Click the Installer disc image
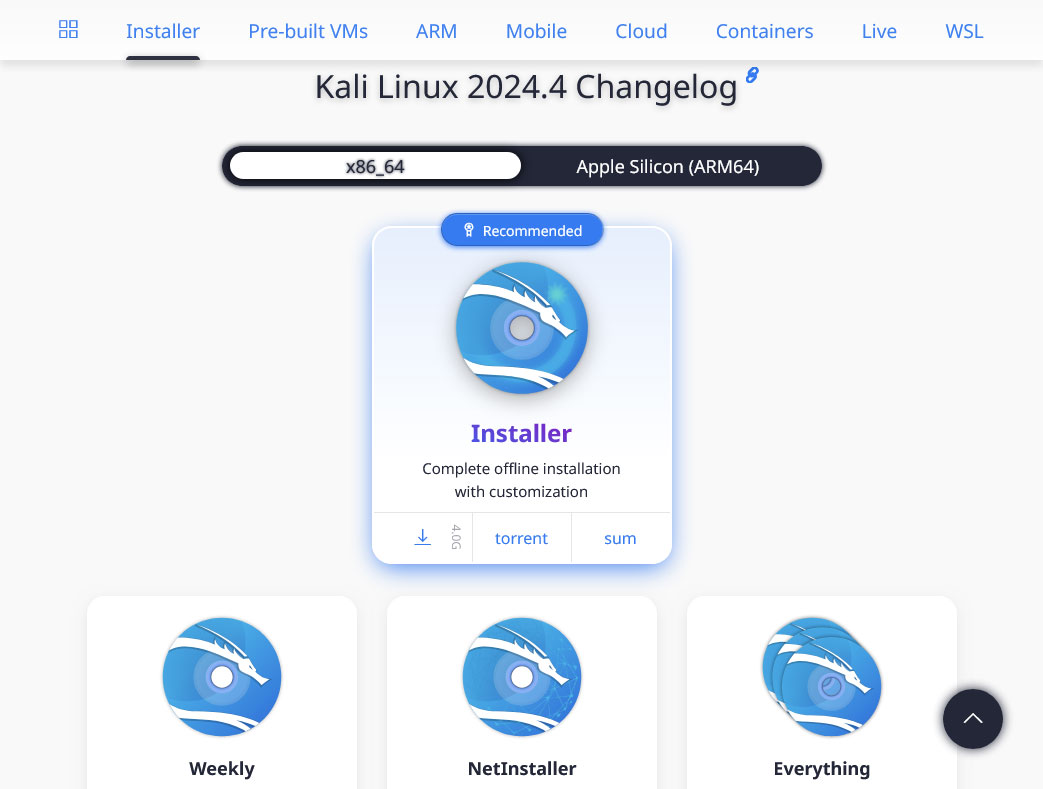 (x=522, y=327)
